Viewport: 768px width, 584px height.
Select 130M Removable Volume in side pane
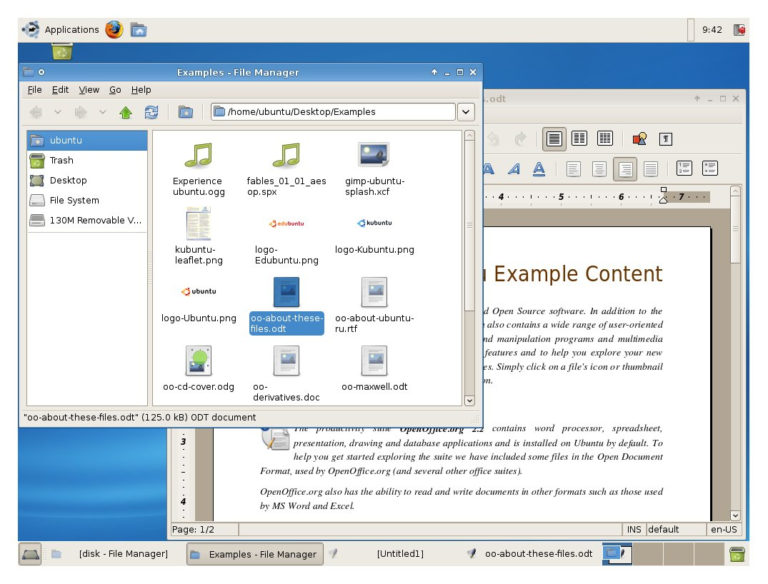coord(87,220)
